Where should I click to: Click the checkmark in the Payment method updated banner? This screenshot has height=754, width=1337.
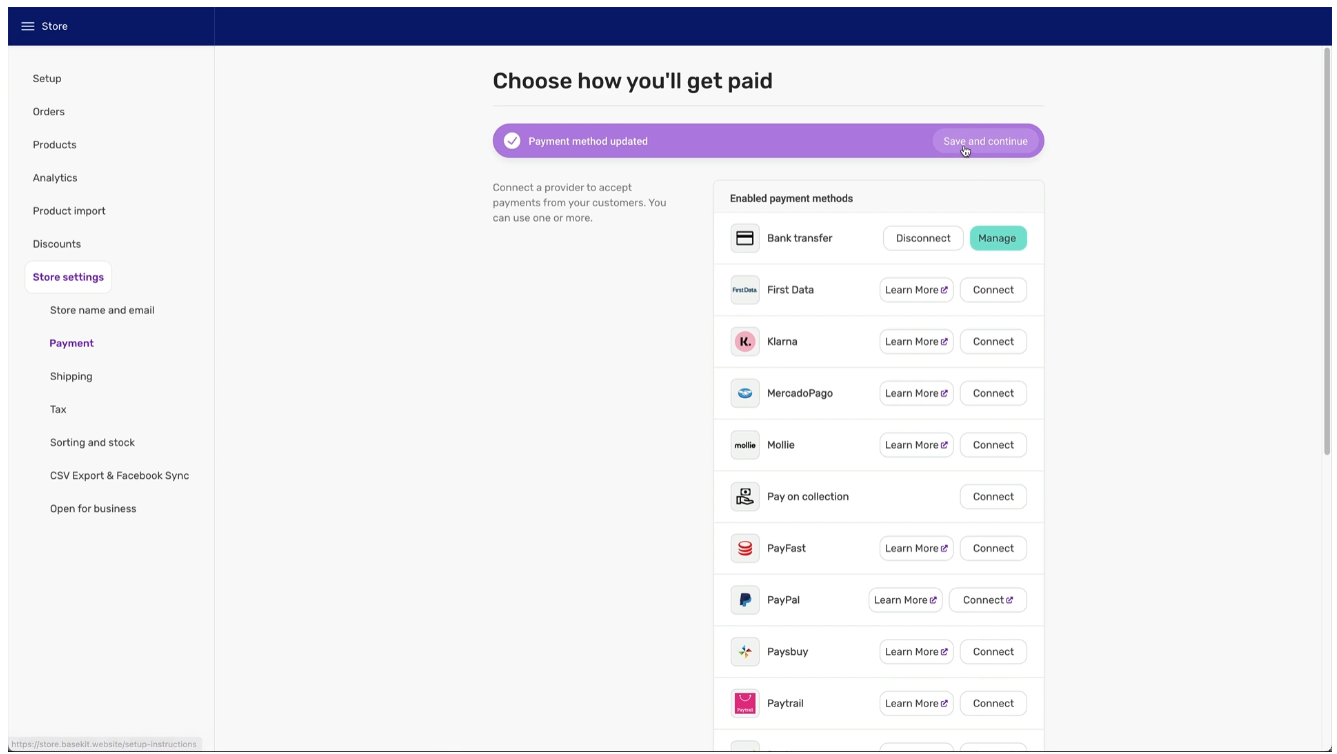[x=512, y=140]
